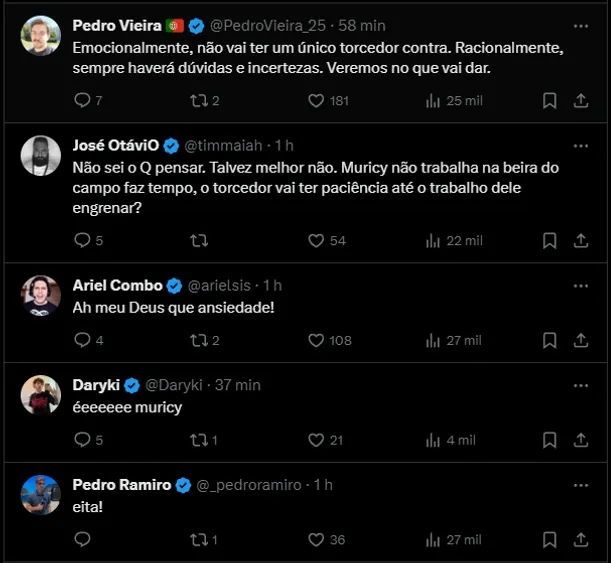Viewport: 611px width, 563px height.
Task: Share Daryki's tweet
Action: 581,440
